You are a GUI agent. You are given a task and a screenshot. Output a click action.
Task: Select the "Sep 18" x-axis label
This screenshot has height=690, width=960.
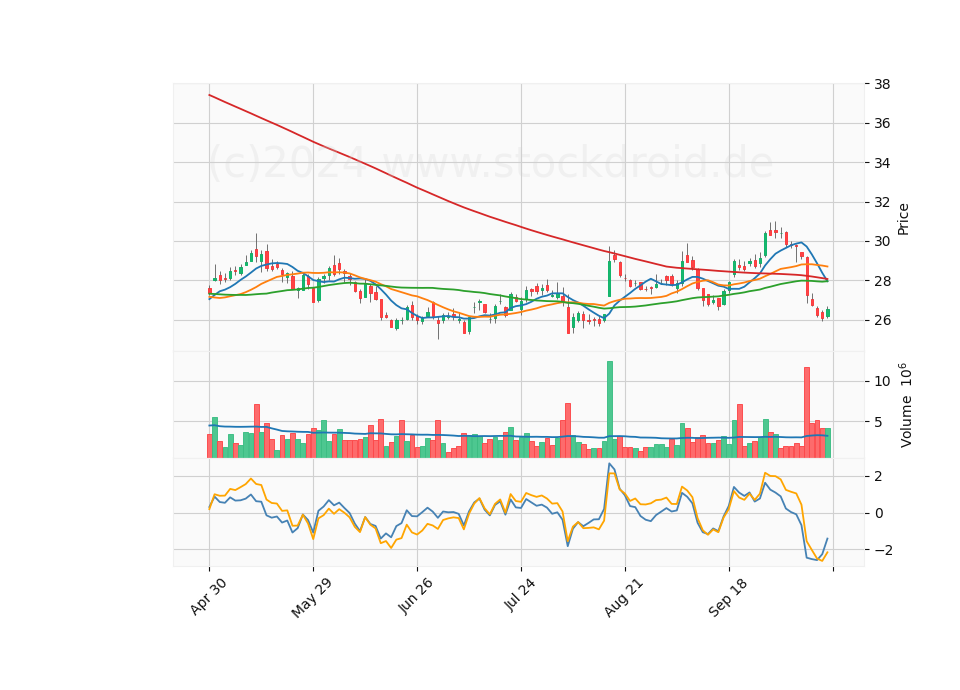click(x=727, y=598)
